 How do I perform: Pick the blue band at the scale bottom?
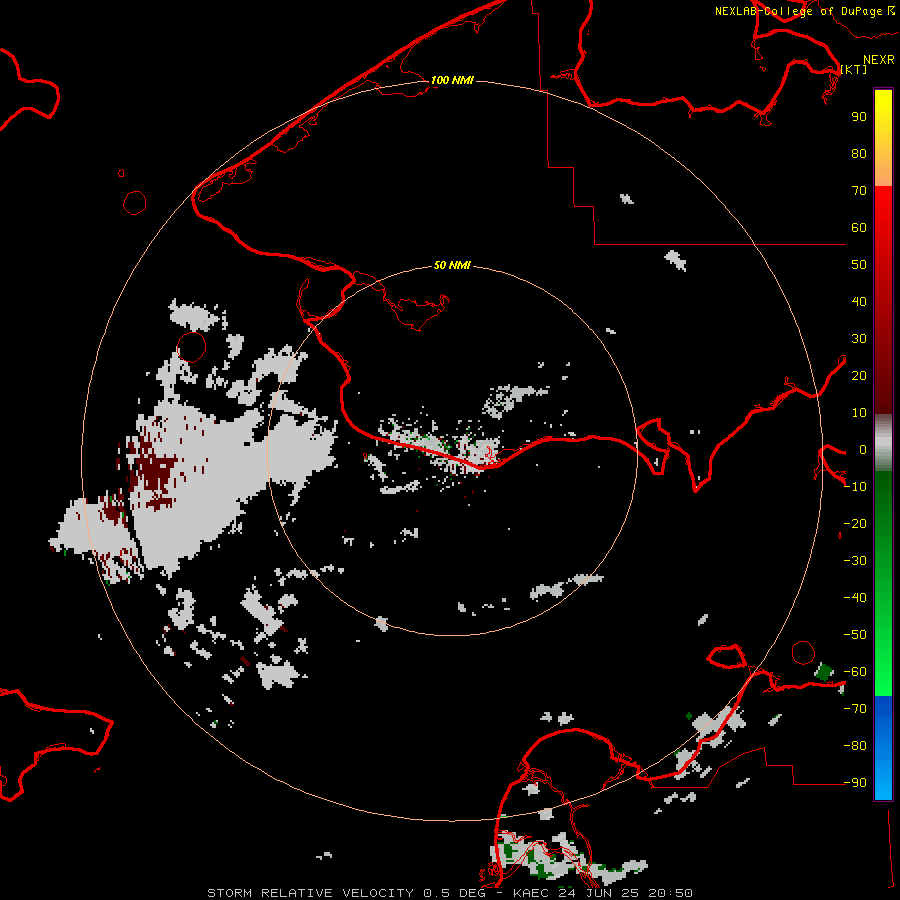tap(883, 748)
